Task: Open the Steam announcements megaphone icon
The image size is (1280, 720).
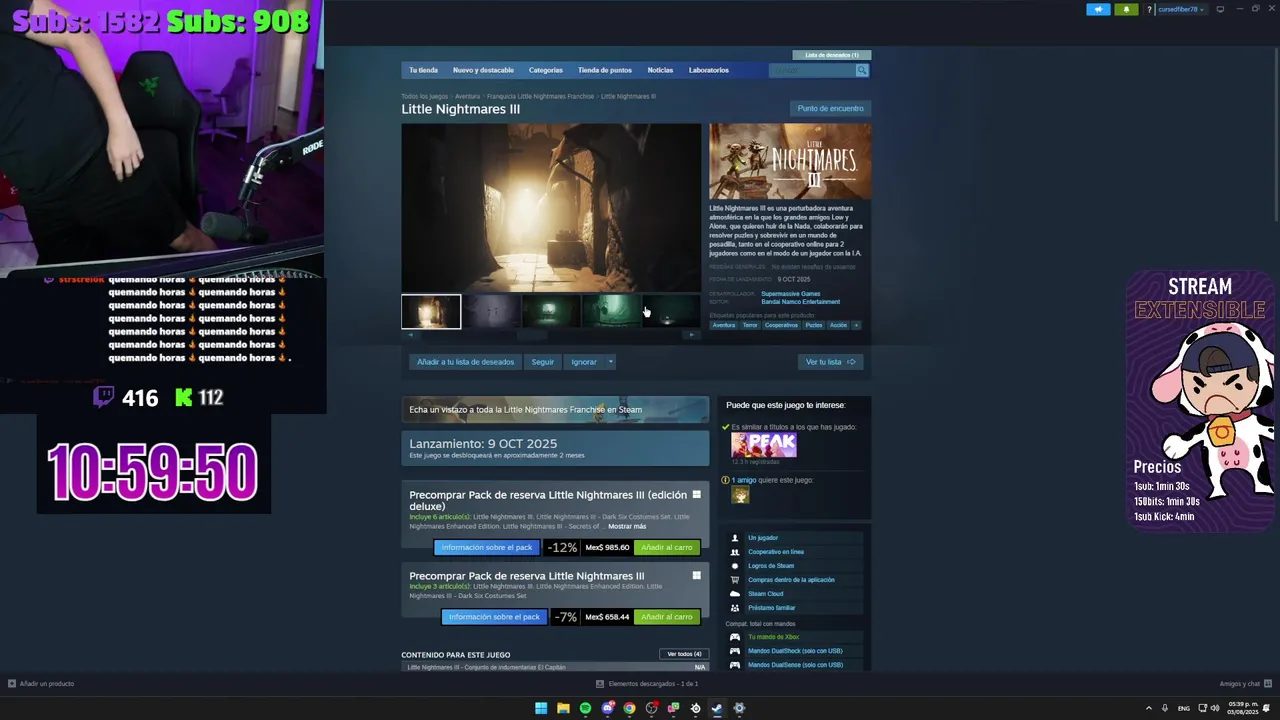Action: click(x=1098, y=9)
